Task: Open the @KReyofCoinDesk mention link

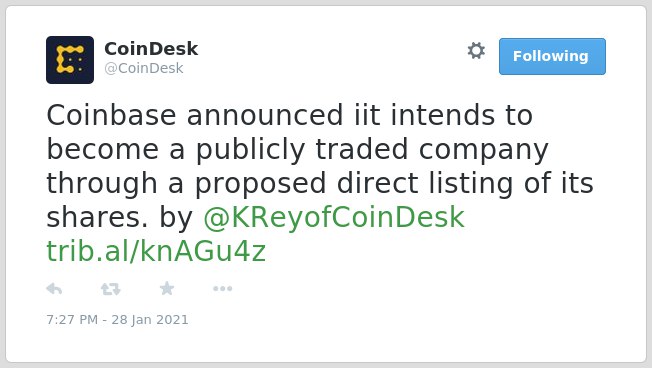Action: [x=334, y=217]
